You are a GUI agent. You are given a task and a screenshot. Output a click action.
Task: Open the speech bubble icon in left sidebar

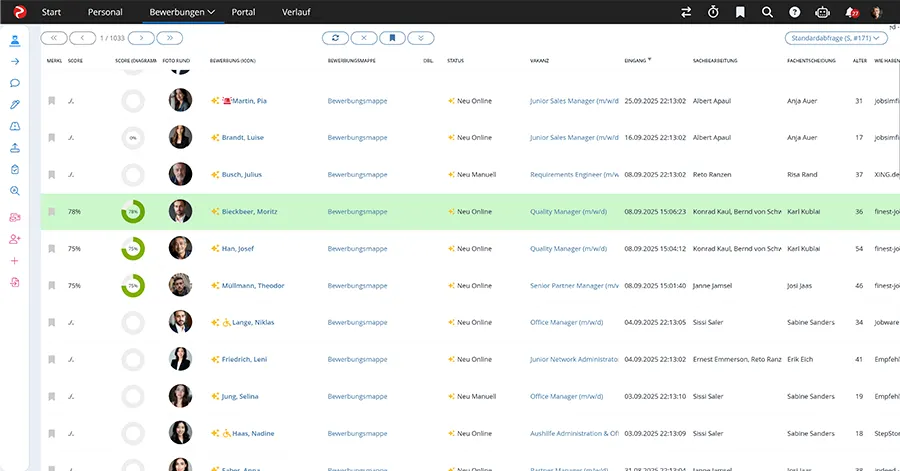coord(15,83)
